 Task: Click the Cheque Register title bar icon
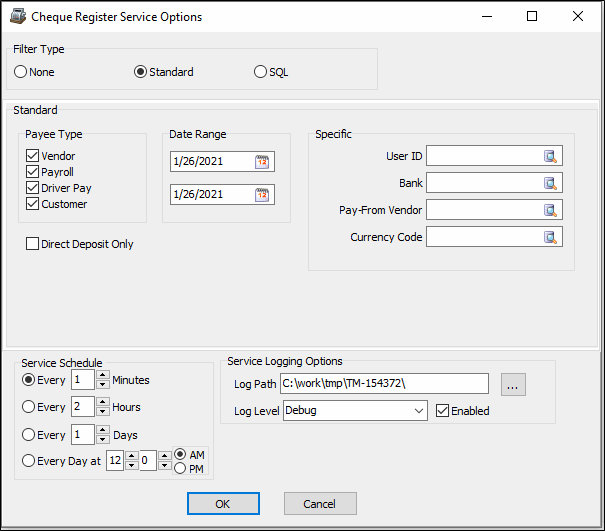pyautogui.click(x=17, y=16)
